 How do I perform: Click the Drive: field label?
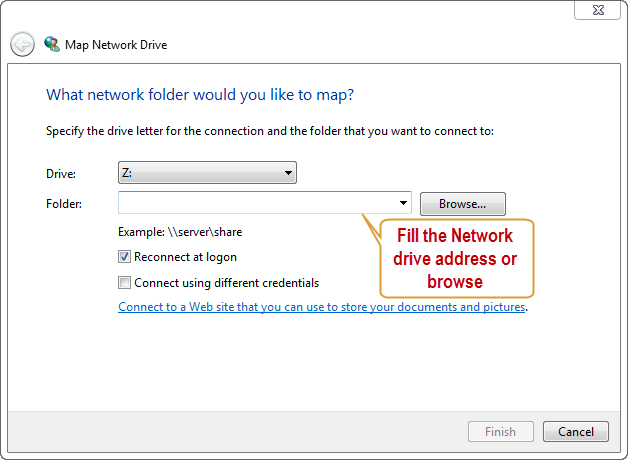point(61,174)
